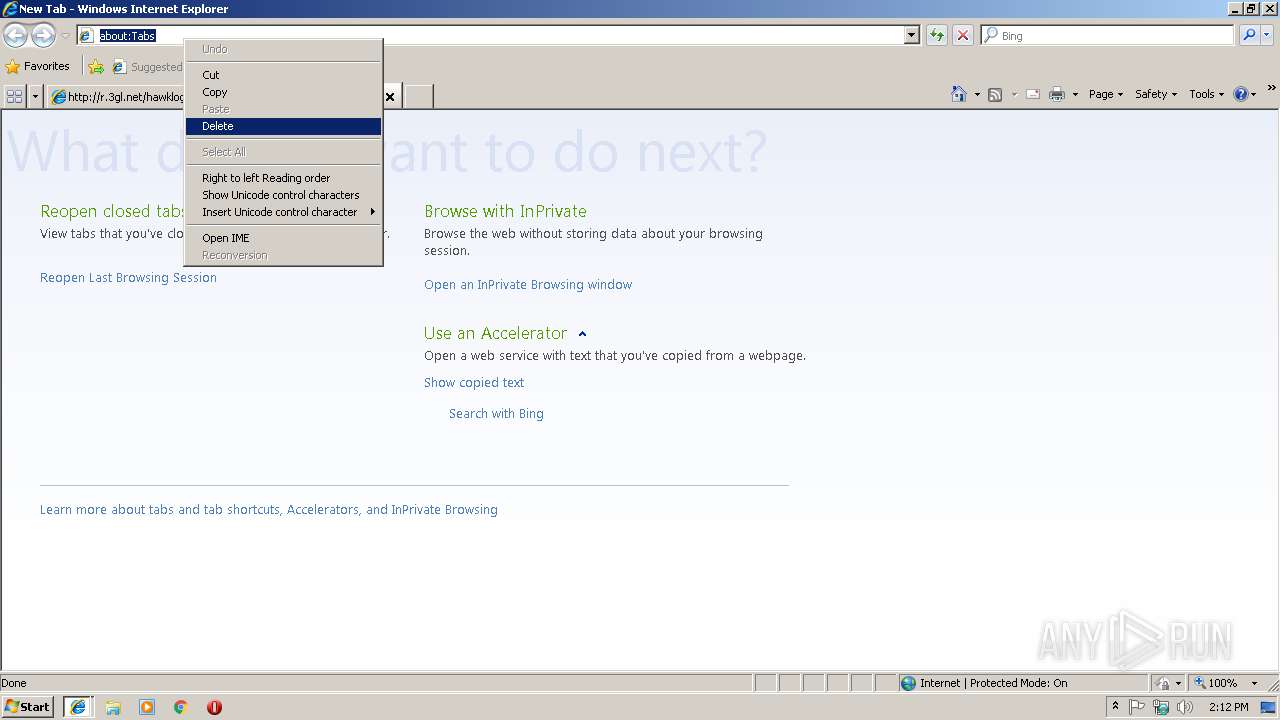Open the Suggested Sites favorites bar item
This screenshot has height=720, width=1280.
148,67
